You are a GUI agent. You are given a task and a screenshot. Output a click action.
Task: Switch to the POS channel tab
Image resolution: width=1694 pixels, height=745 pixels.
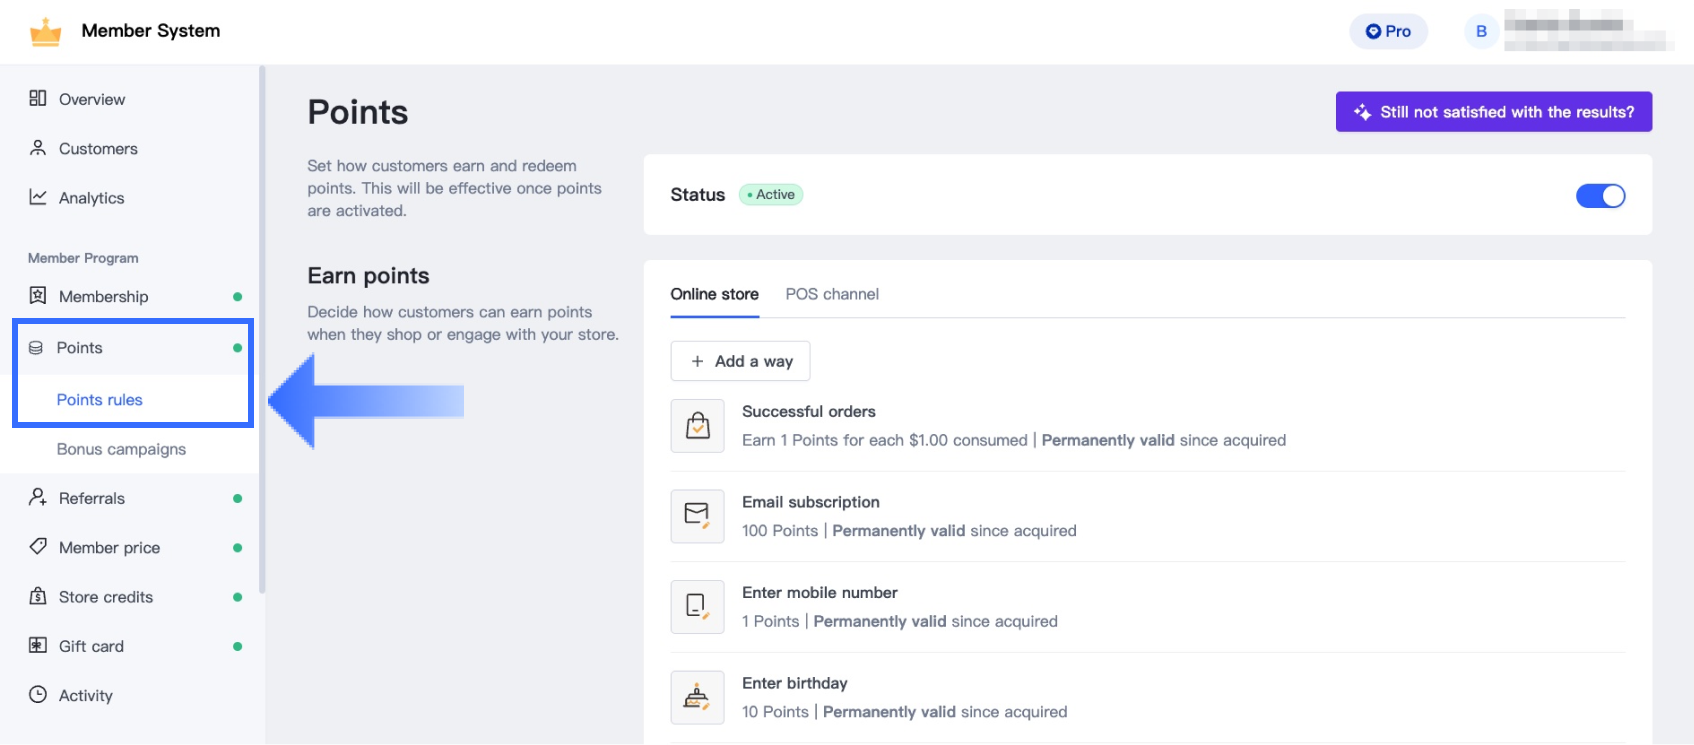(x=832, y=294)
